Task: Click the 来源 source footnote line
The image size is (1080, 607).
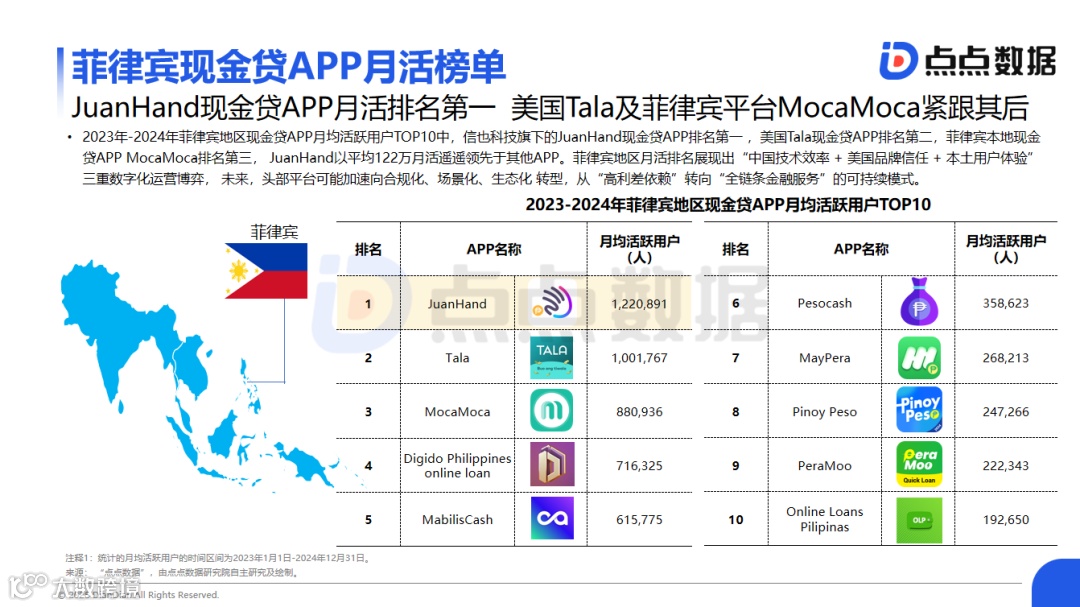Action: pos(183,573)
